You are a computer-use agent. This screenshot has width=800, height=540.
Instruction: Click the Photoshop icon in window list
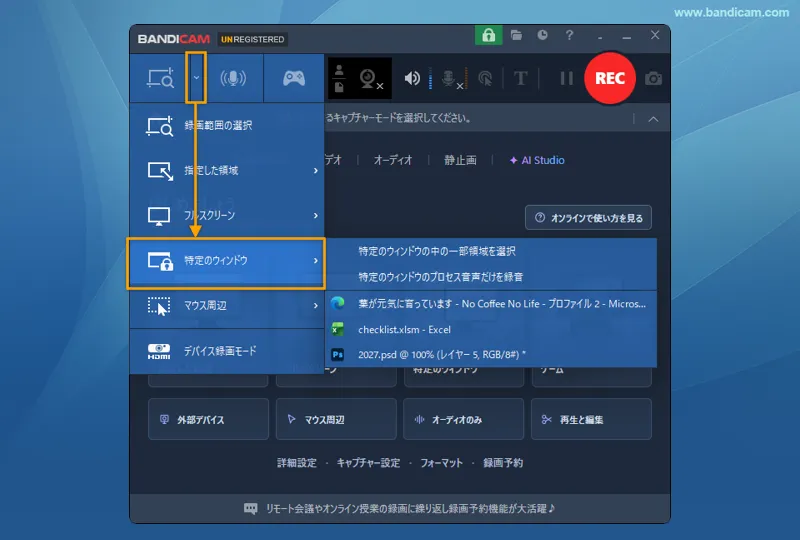click(337, 354)
